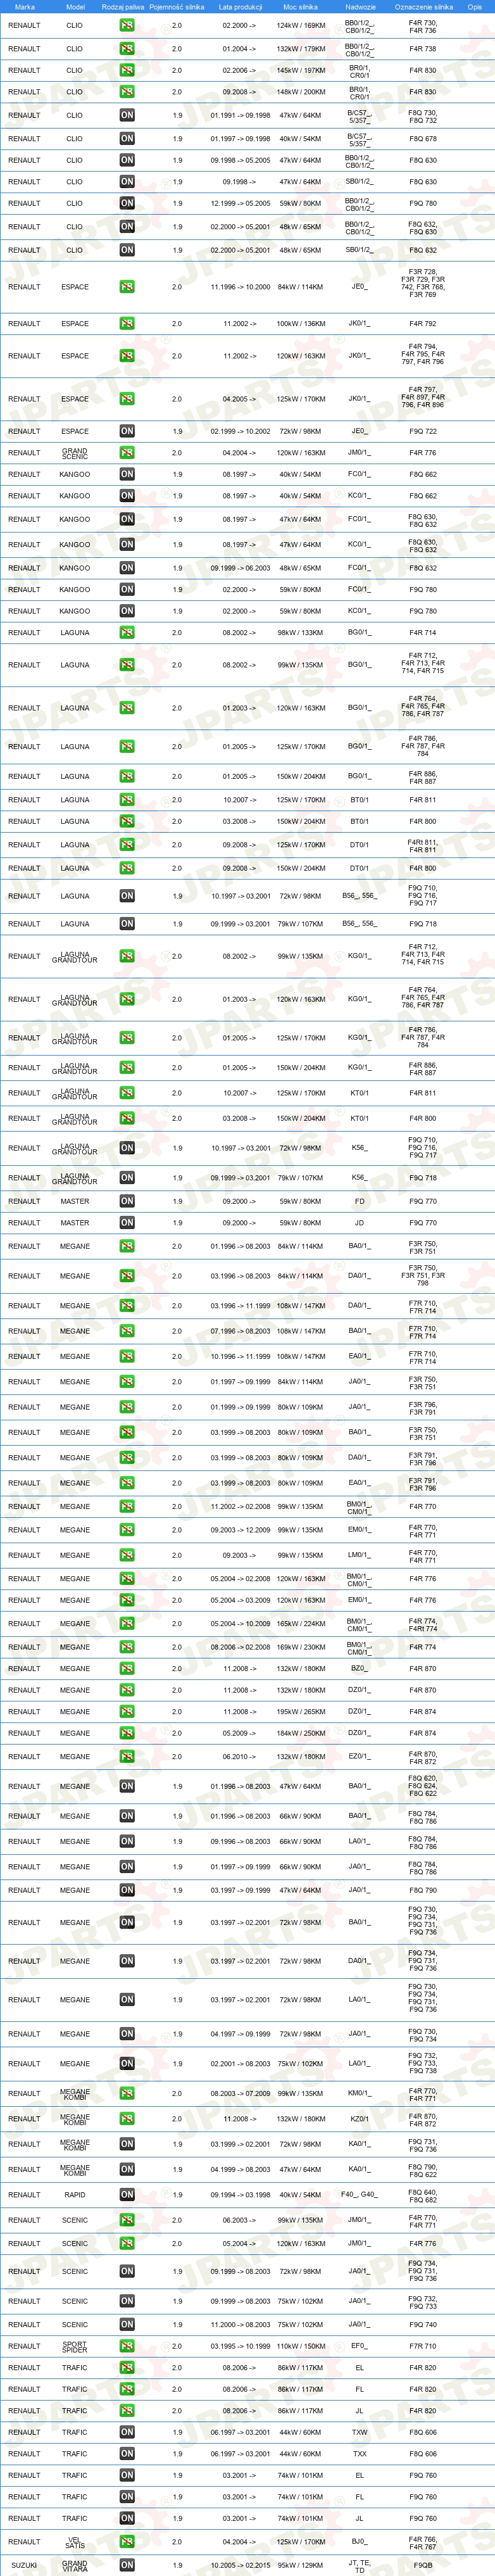
Task: Click the diesel icon in the Clio F9Q 780 row
Action: pyautogui.click(x=127, y=203)
